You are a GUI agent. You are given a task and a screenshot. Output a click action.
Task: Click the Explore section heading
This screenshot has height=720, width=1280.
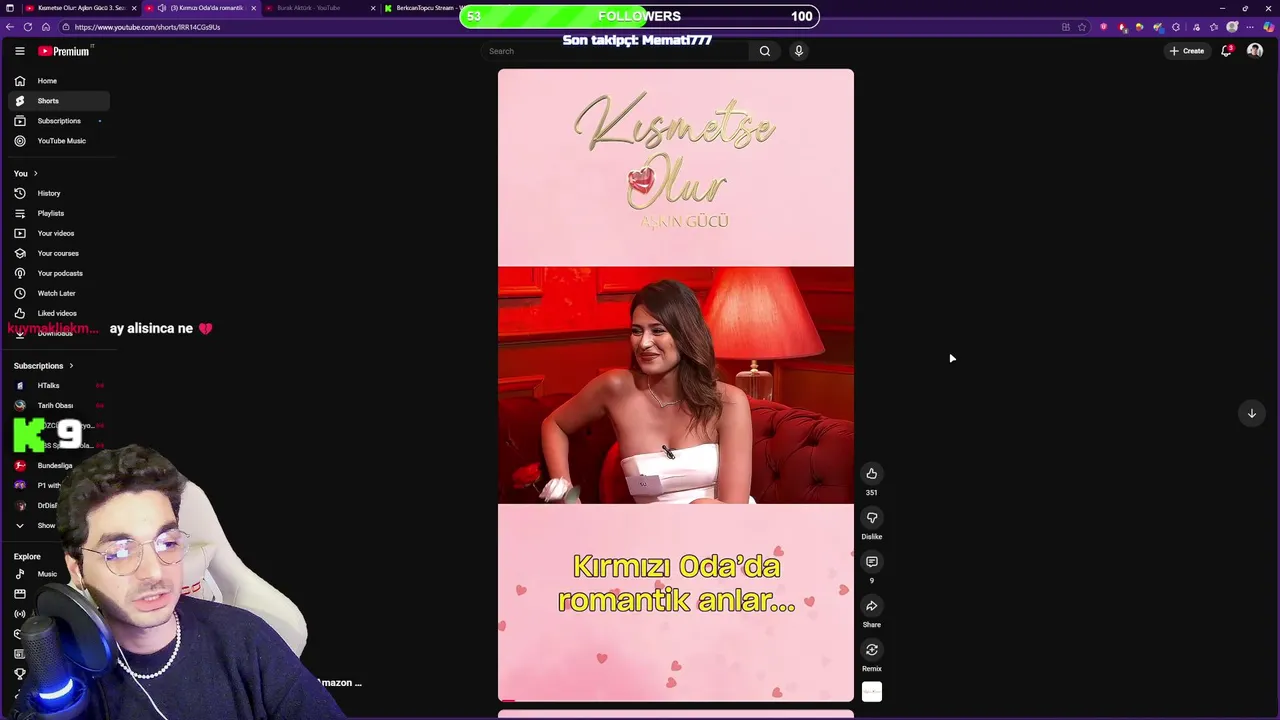27,556
